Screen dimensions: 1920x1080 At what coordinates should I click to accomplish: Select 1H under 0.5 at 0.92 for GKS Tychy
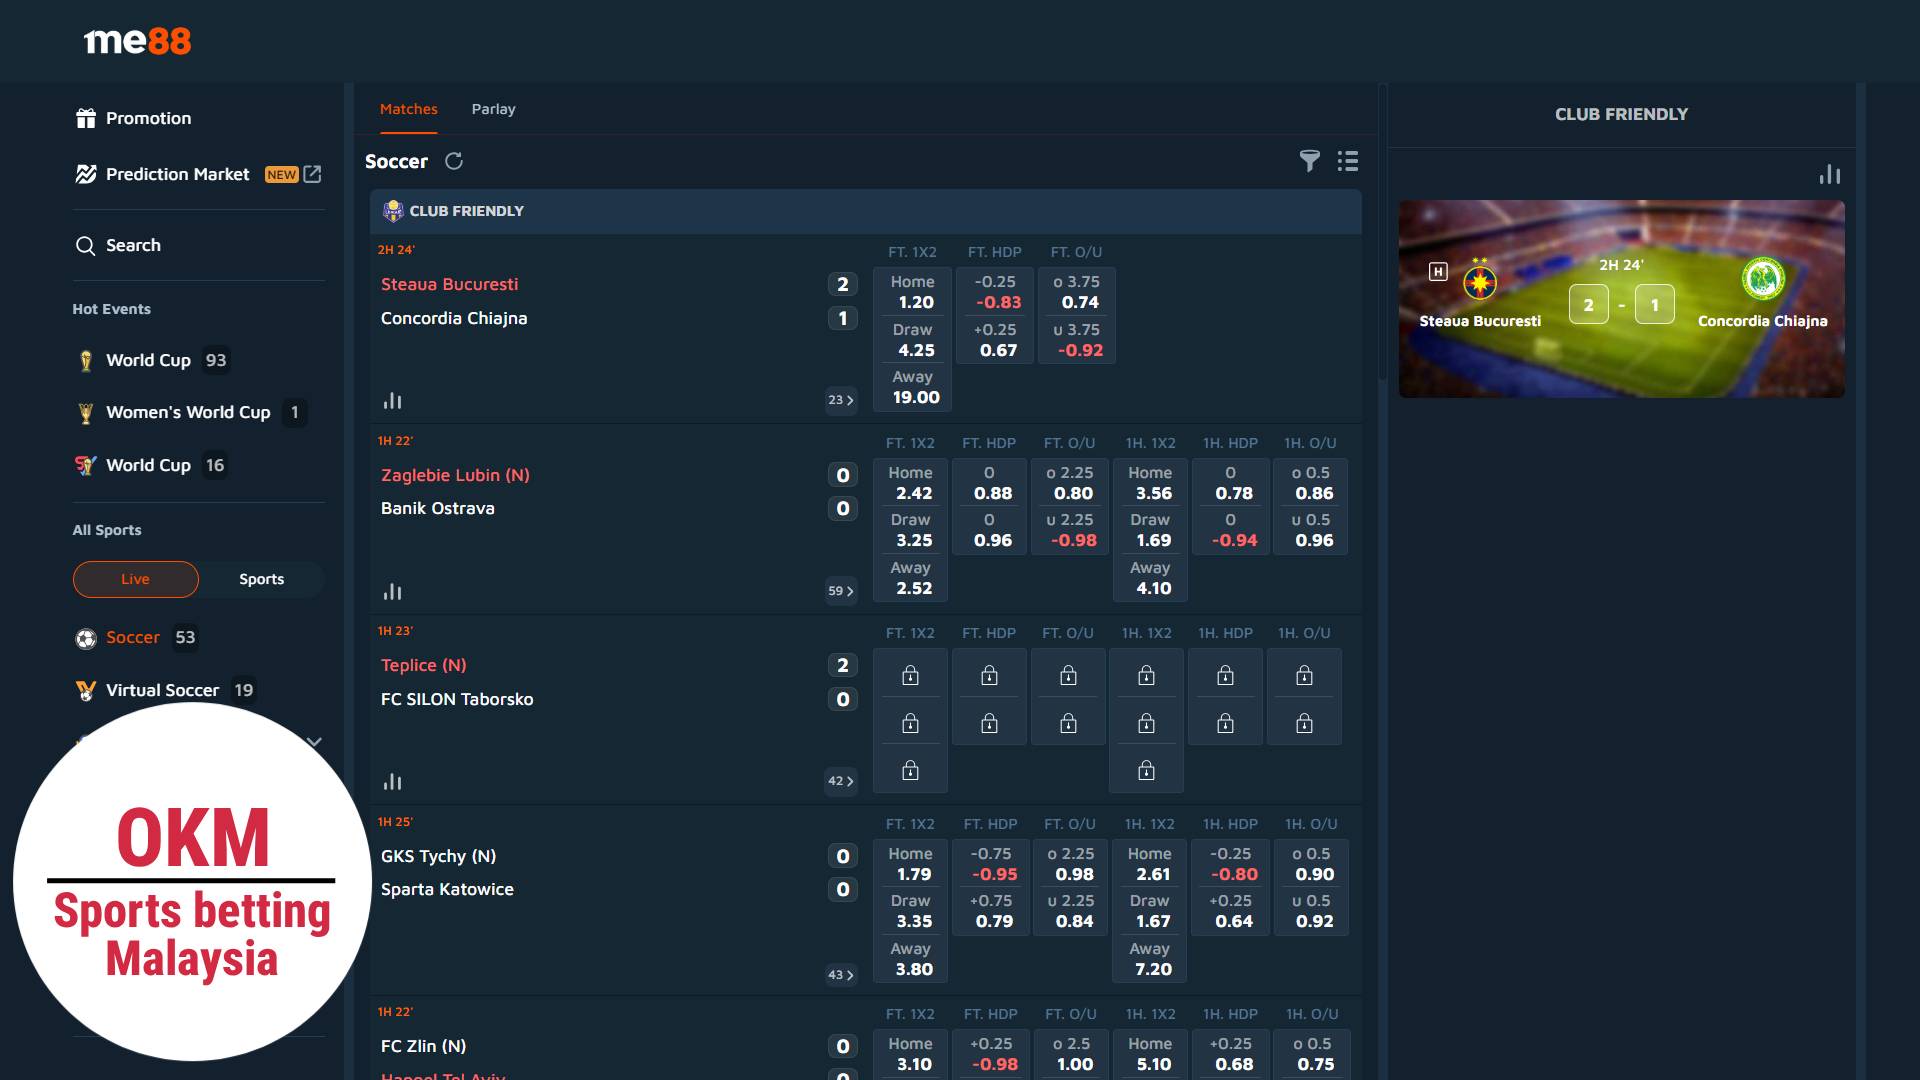point(1311,911)
